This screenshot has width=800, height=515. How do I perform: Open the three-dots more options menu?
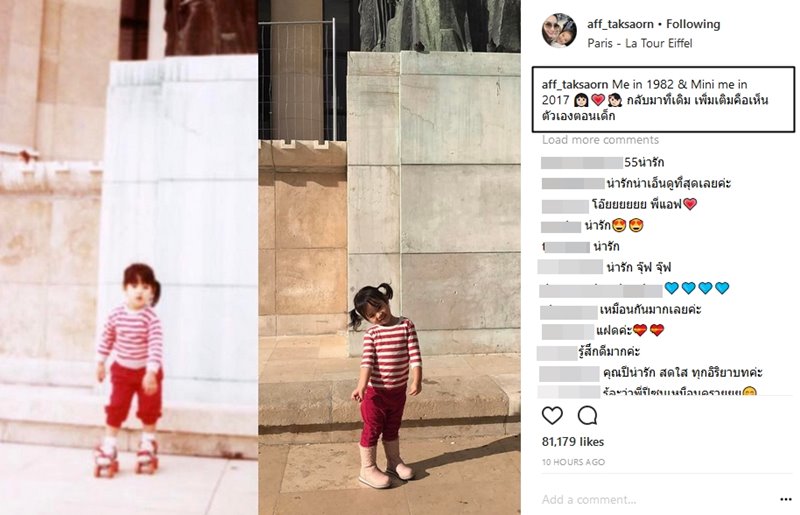click(x=786, y=499)
